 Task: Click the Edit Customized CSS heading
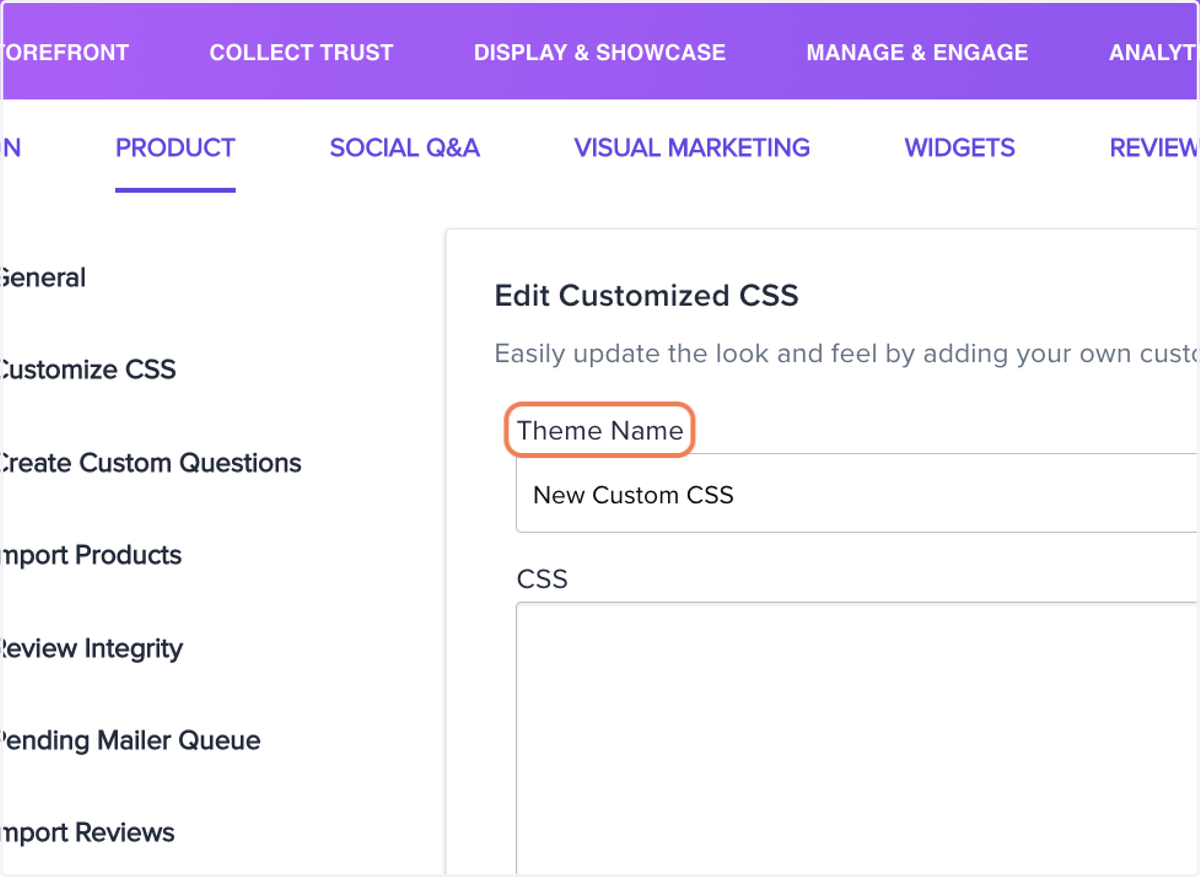[x=647, y=296]
